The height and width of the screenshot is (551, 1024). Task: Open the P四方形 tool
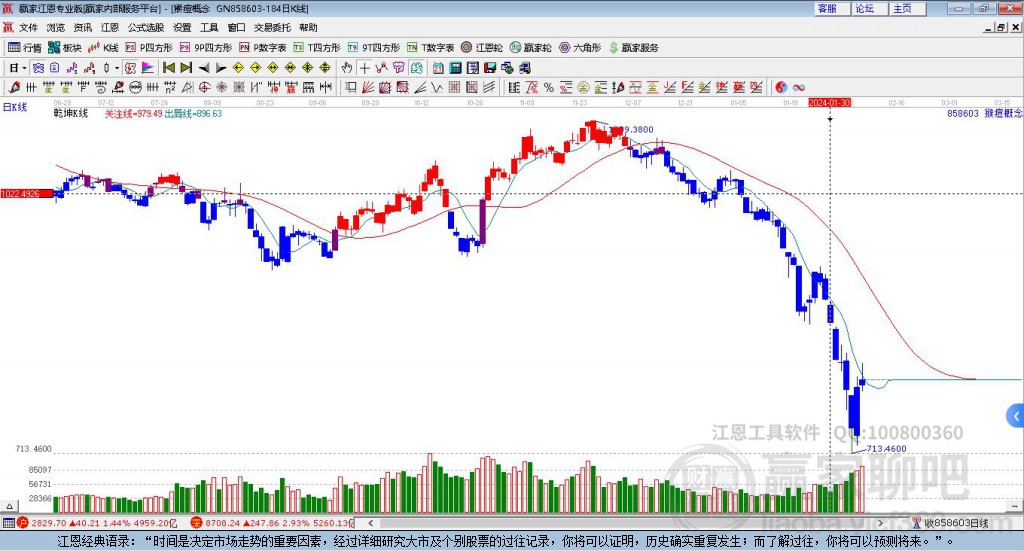click(149, 48)
